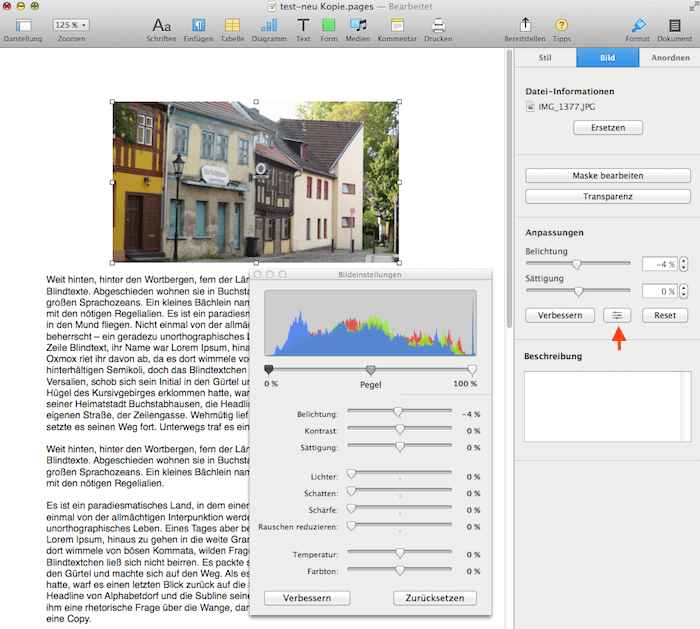
Task: Insert a Tabelle from toolbar
Action: tap(232, 25)
